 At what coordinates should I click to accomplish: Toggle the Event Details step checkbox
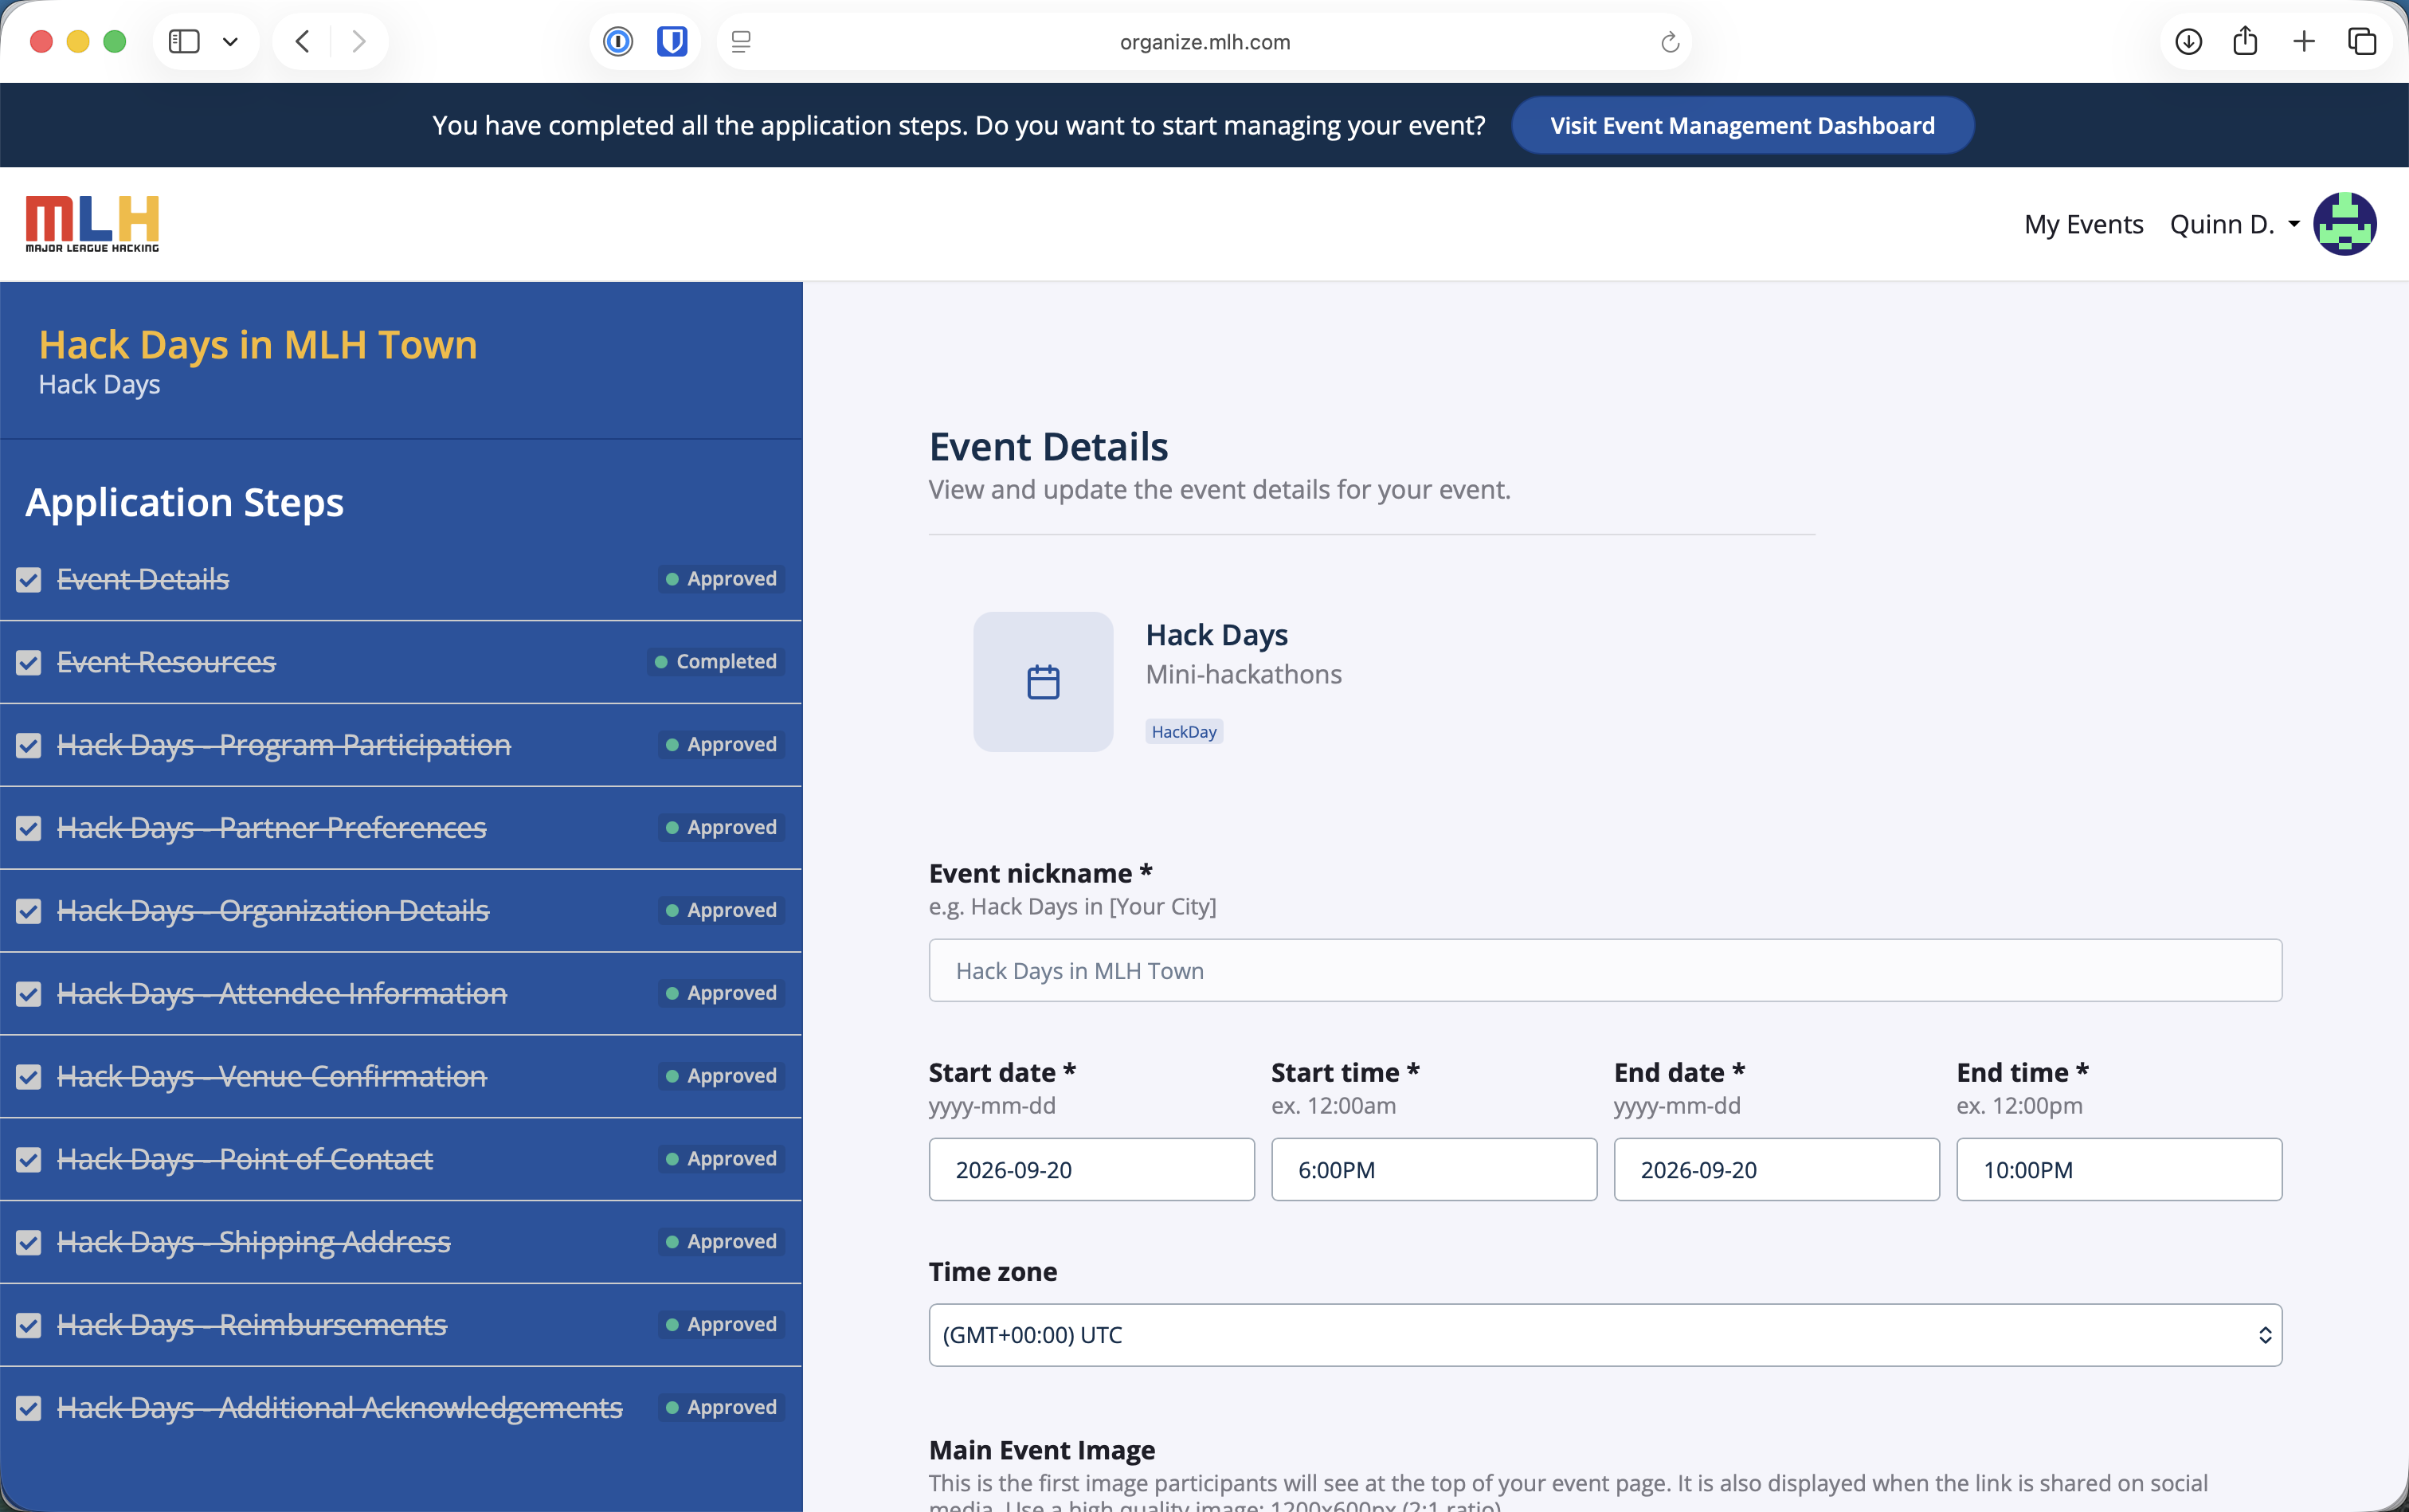tap(29, 580)
